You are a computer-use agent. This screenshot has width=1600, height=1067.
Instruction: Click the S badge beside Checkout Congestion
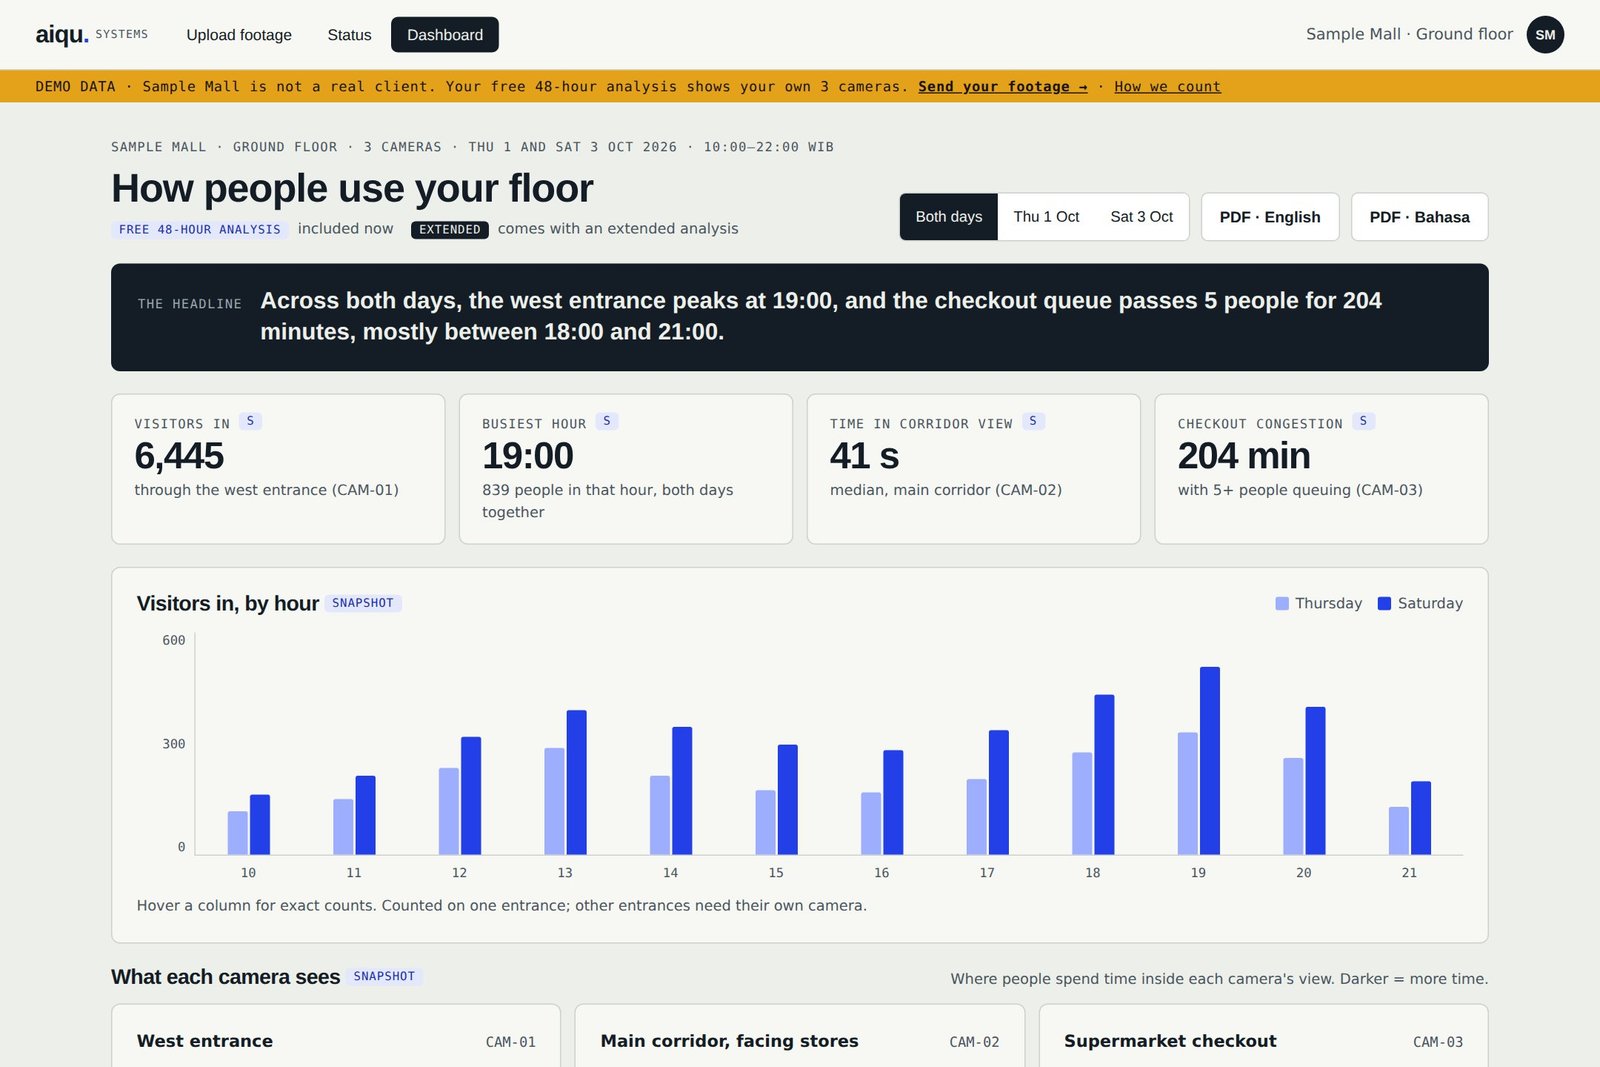coord(1363,421)
